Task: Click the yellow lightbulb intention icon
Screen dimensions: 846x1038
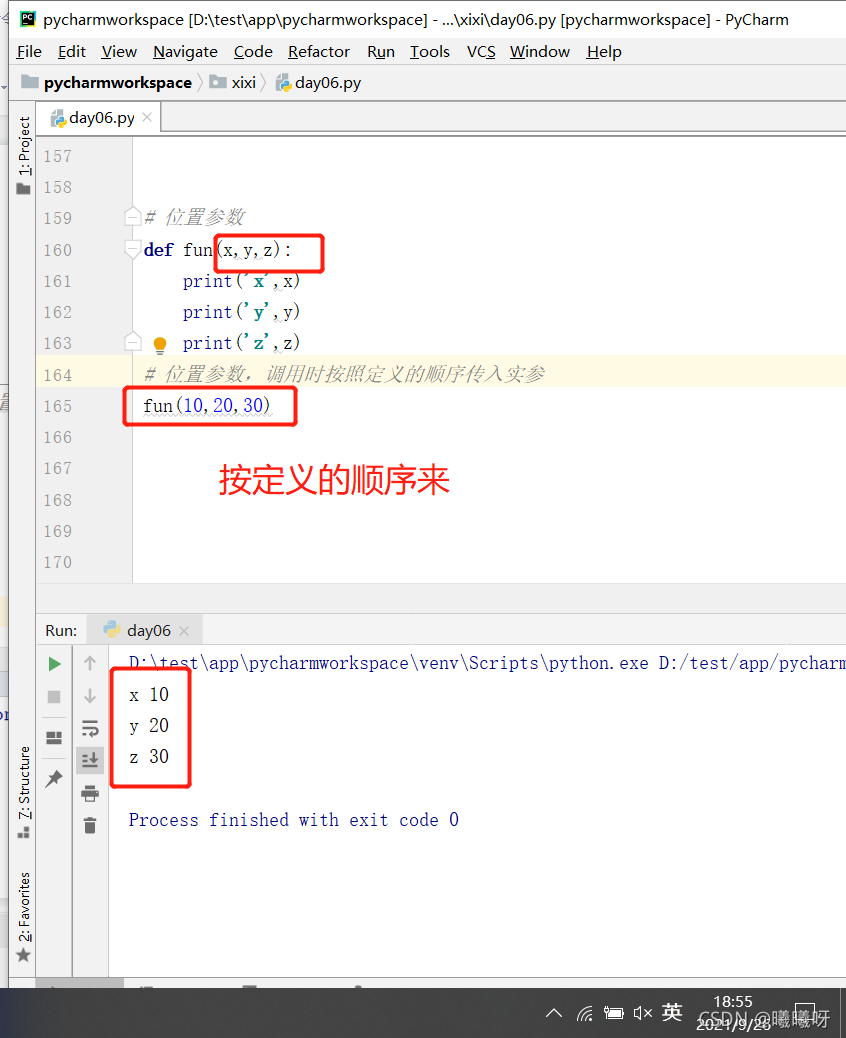Action: pyautogui.click(x=160, y=344)
